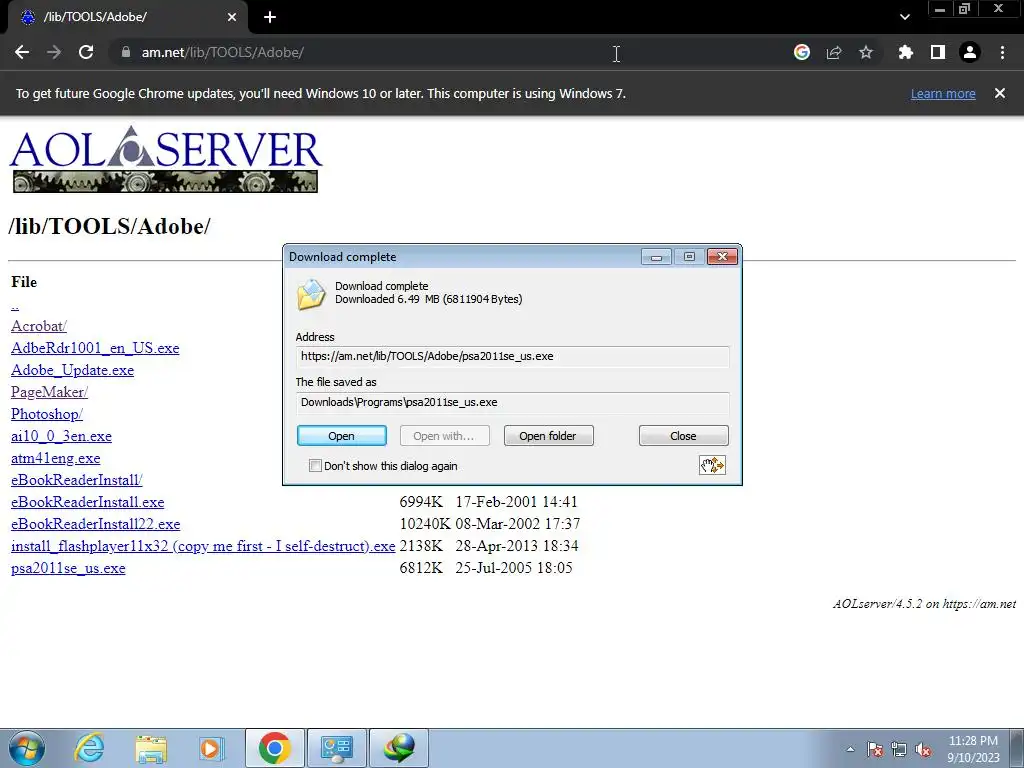Image resolution: width=1024 pixels, height=768 pixels.
Task: Download ai10_0_3en.exe
Action: (61, 436)
